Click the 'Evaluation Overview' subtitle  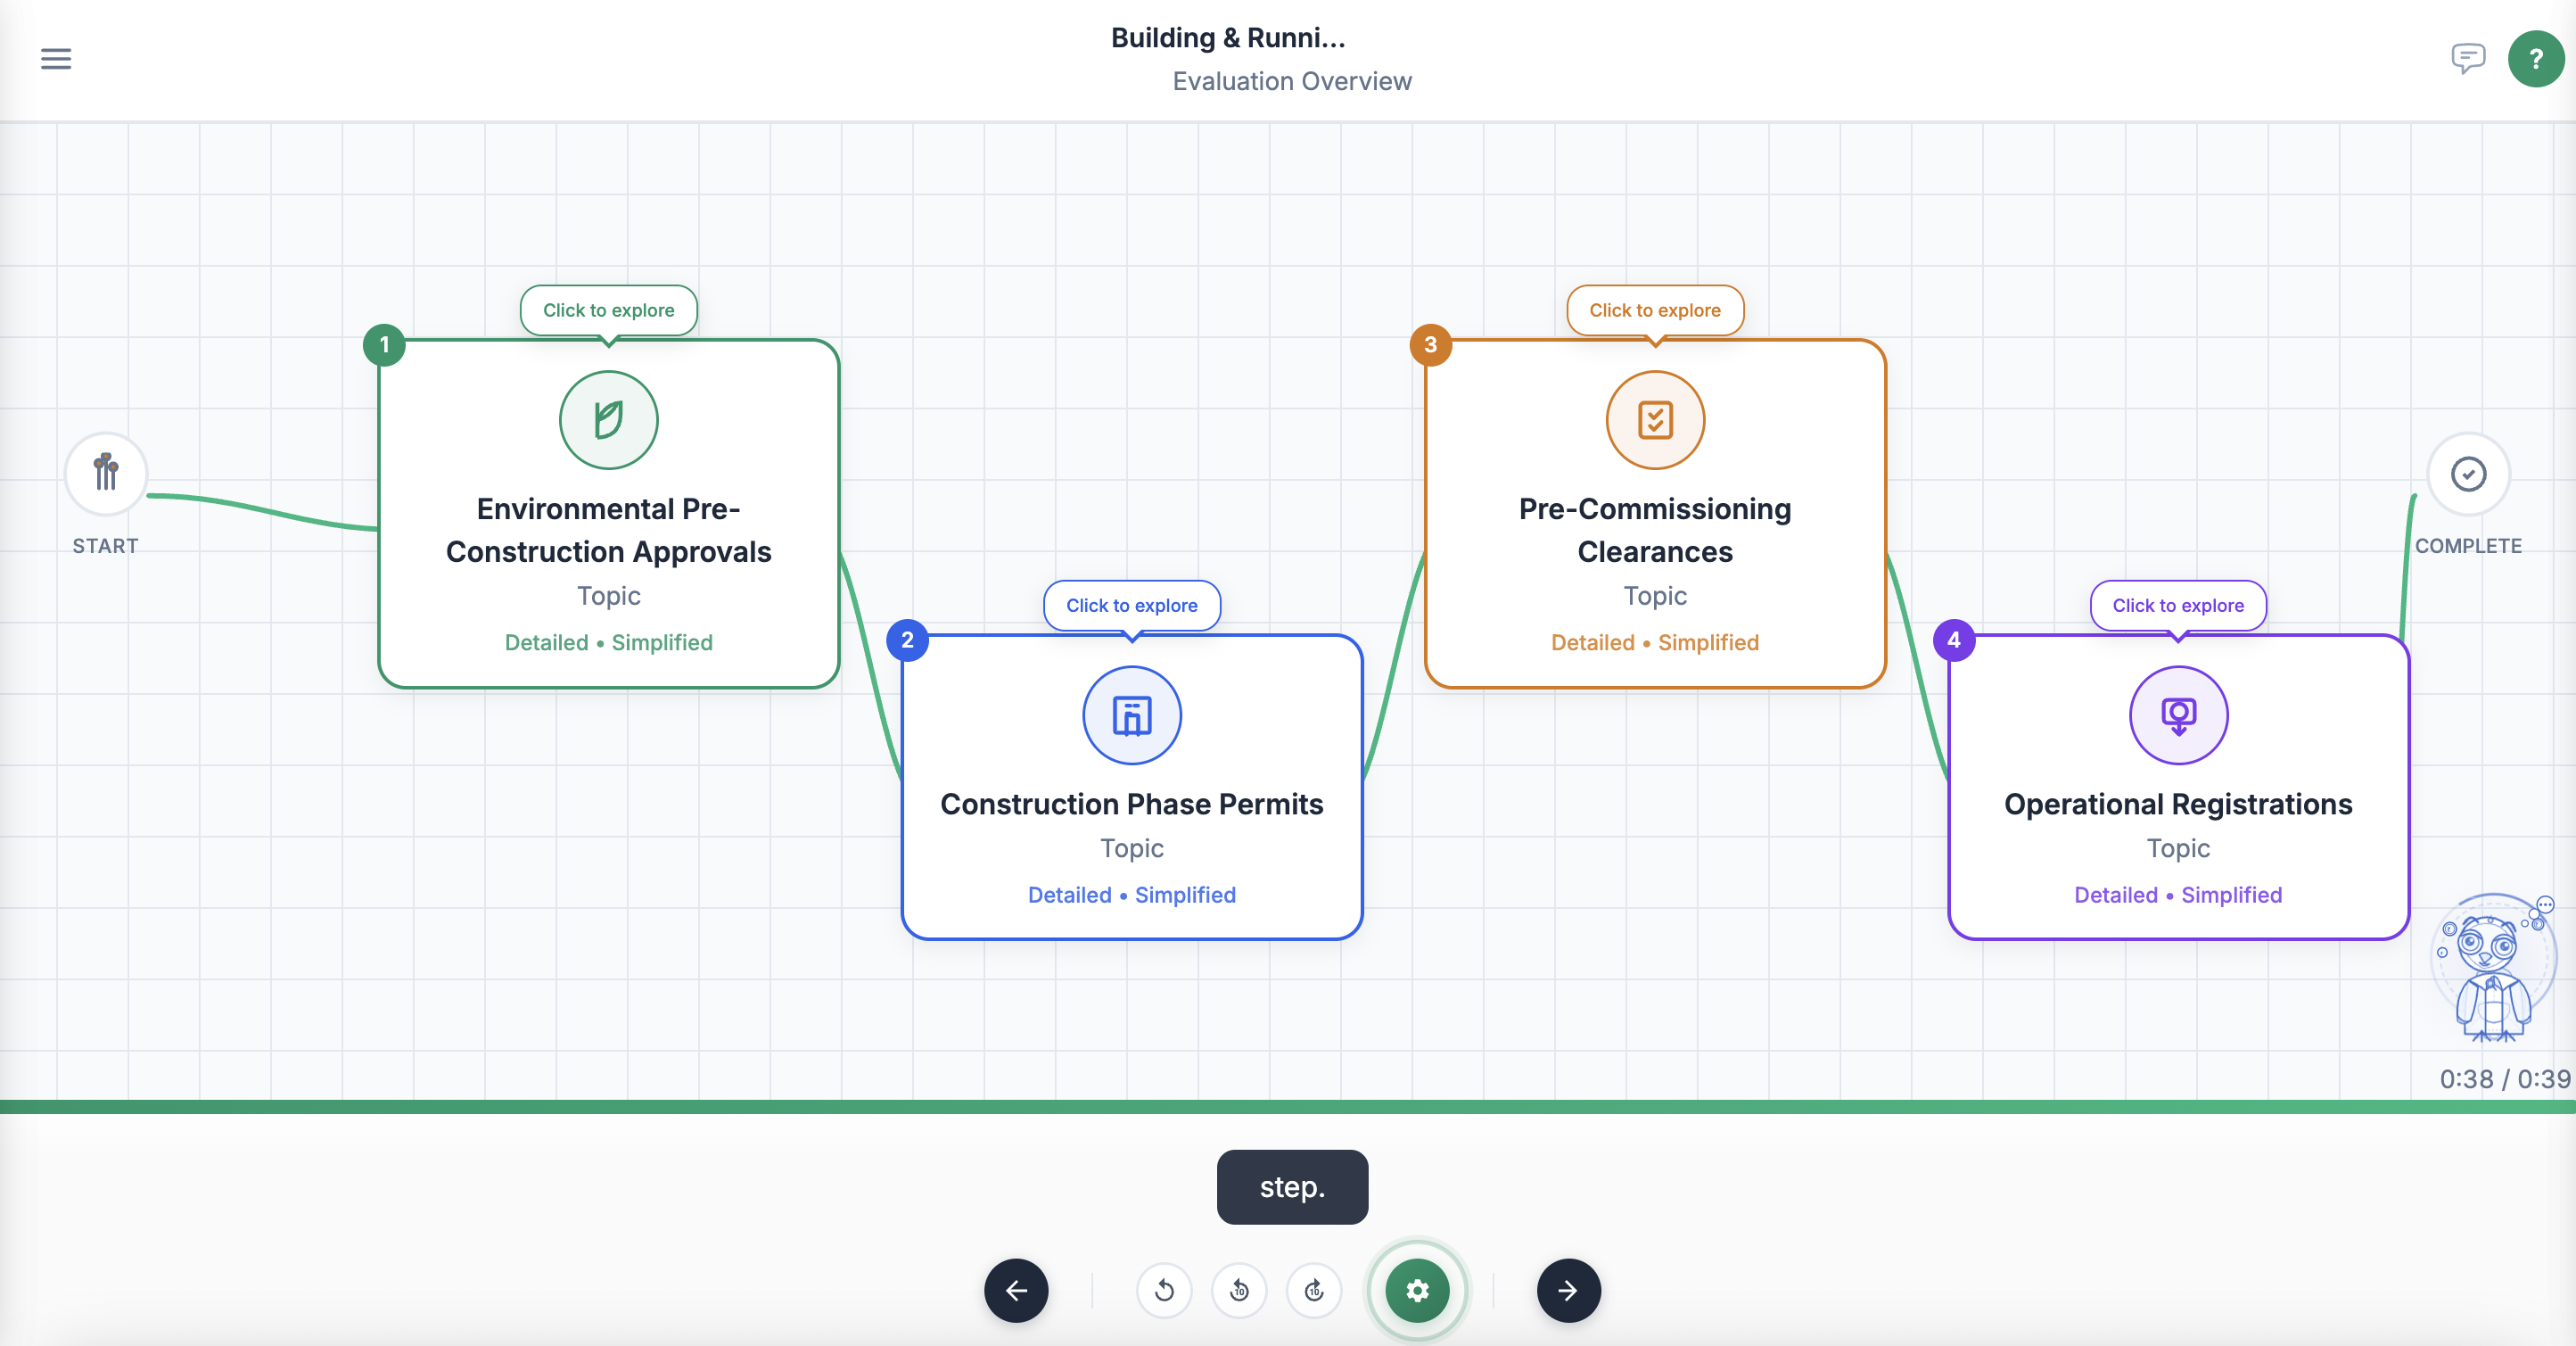1292,81
